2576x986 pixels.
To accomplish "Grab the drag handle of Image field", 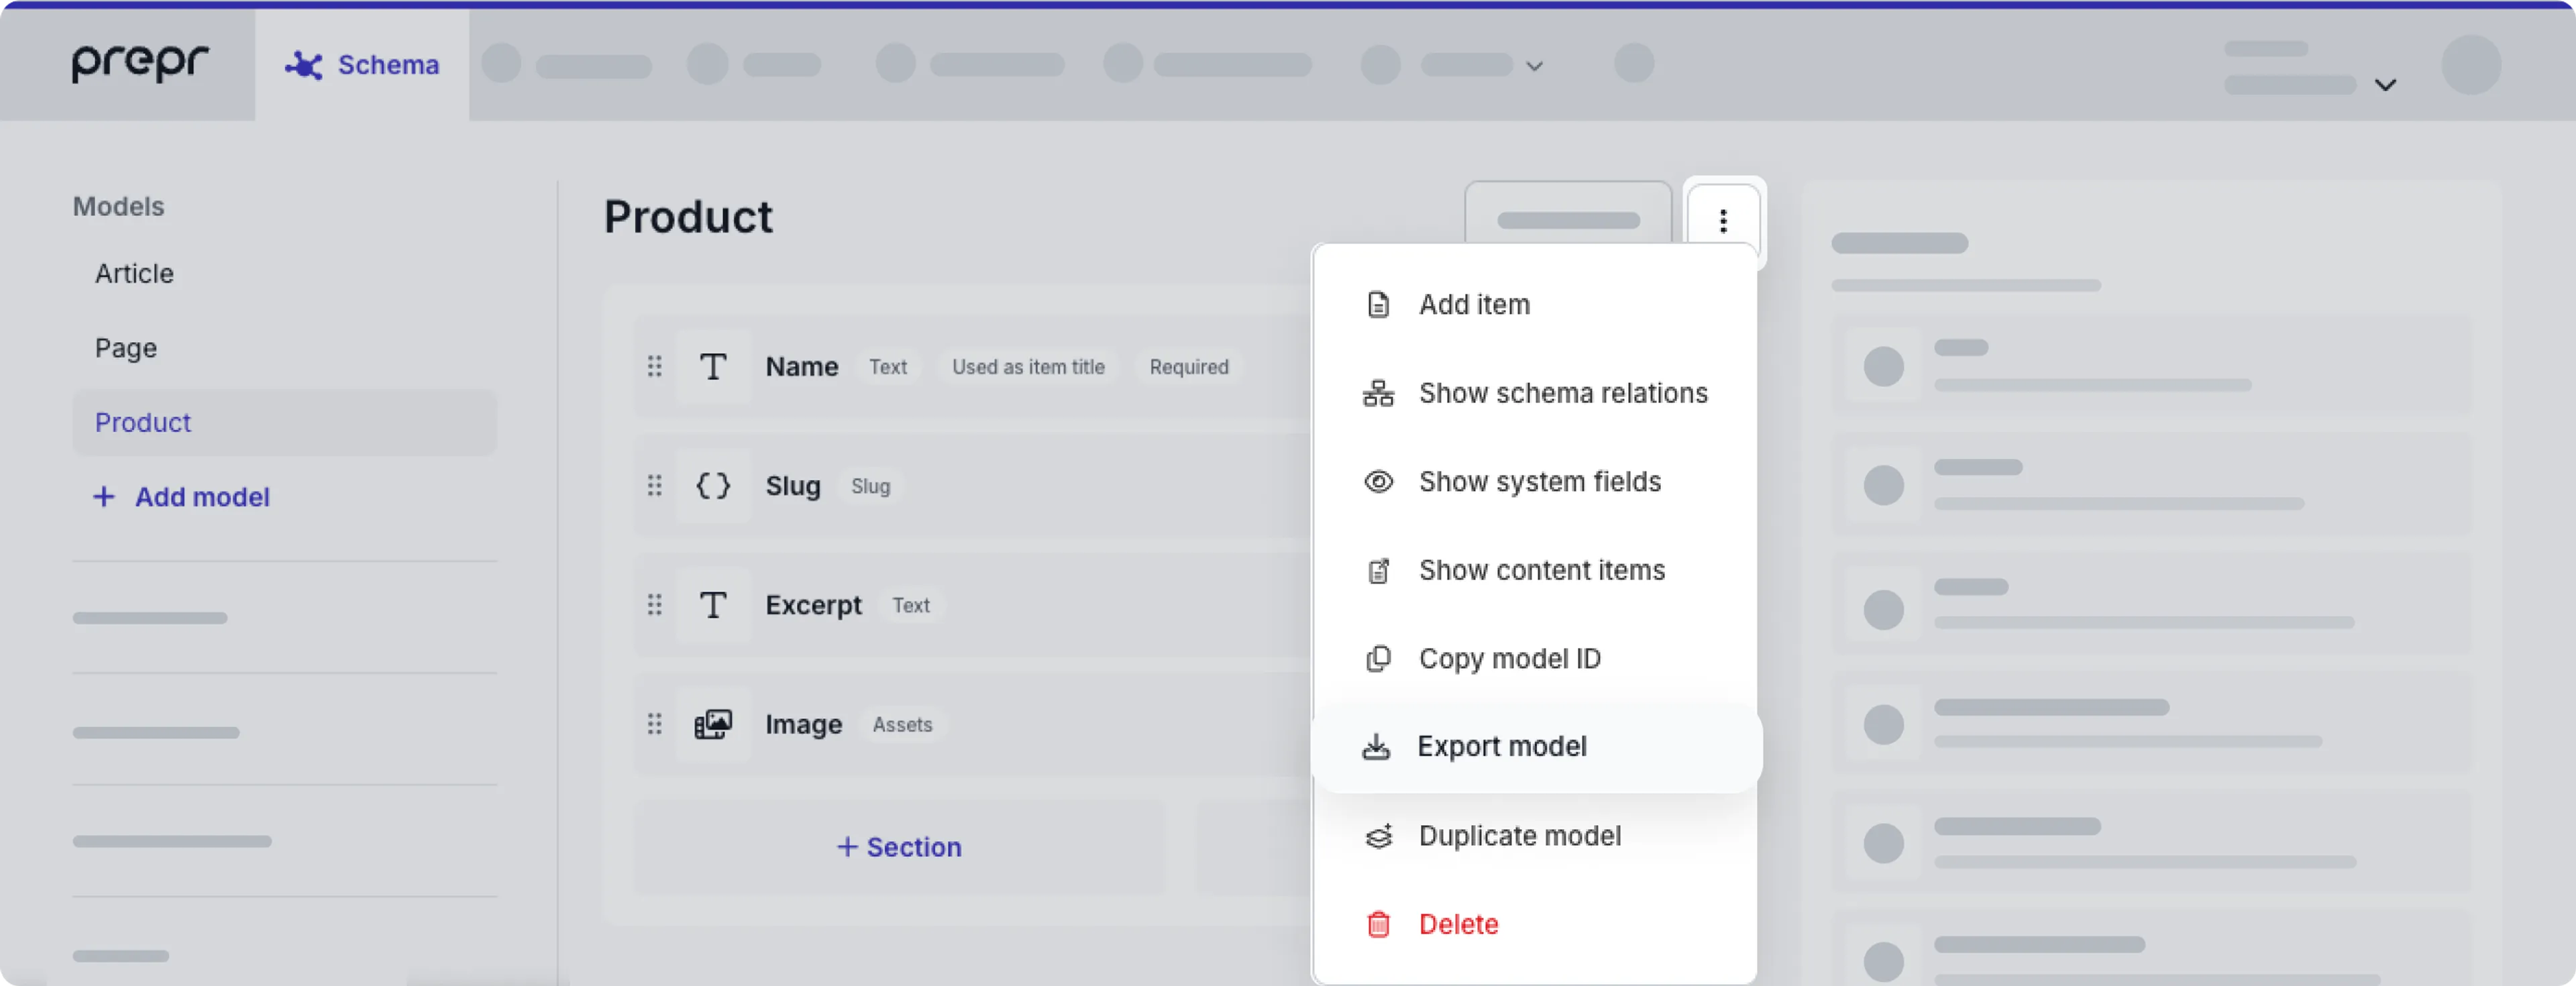I will 654,723.
